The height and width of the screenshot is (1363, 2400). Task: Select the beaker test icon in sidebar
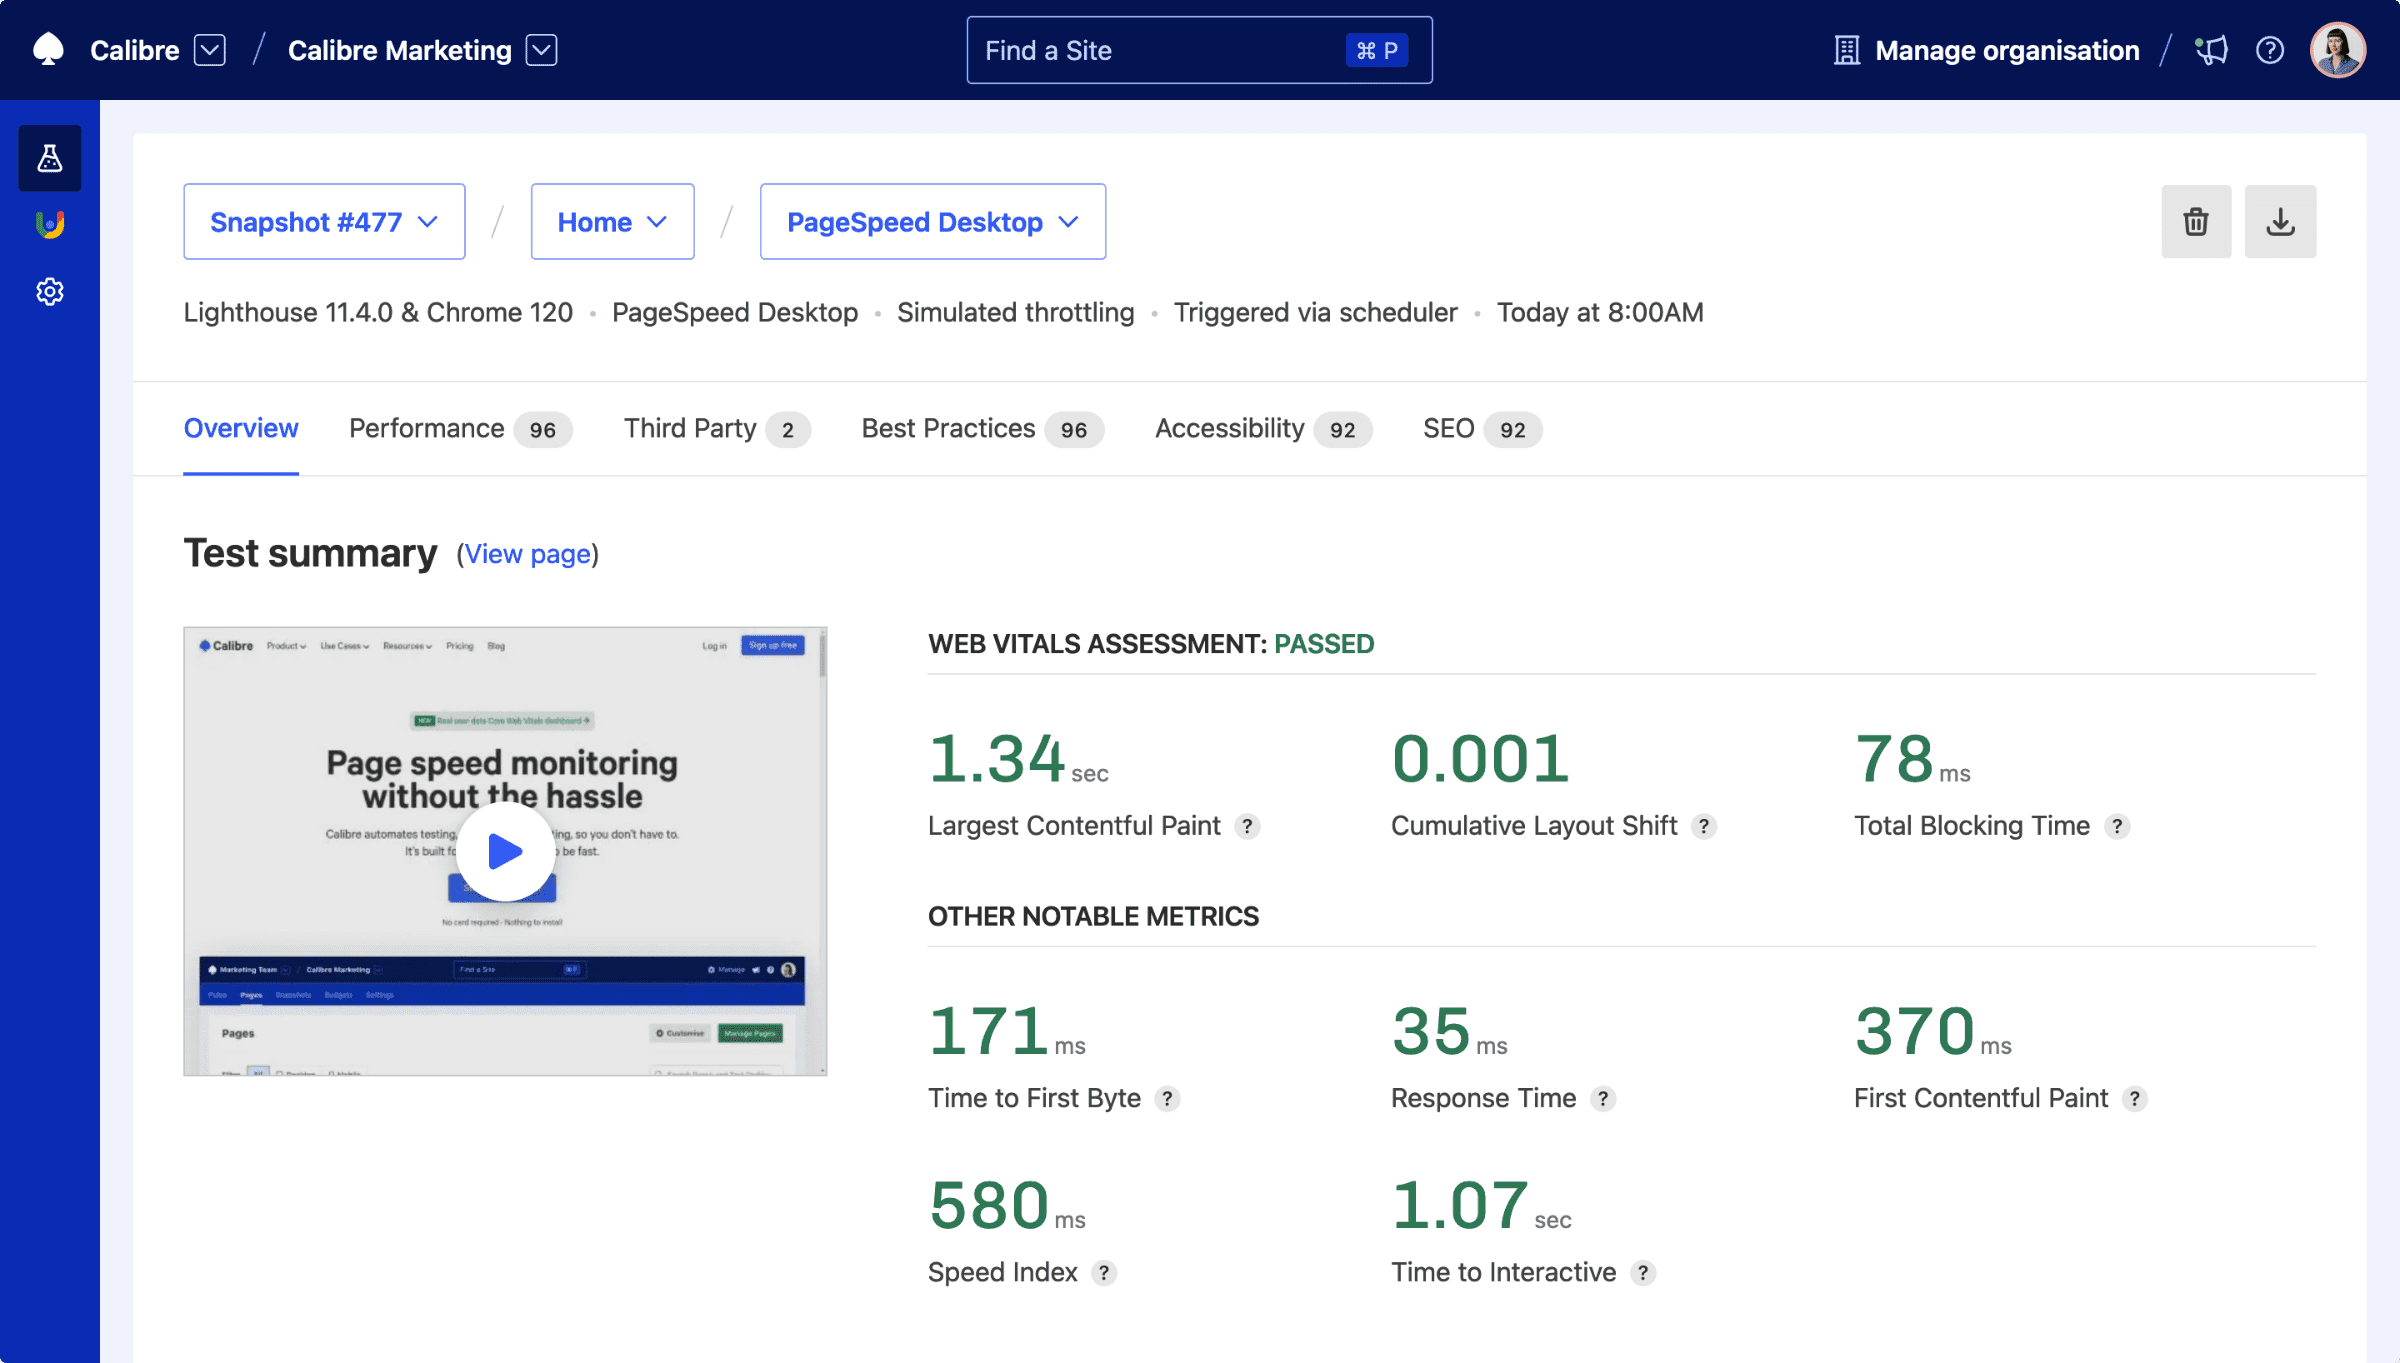click(x=49, y=157)
